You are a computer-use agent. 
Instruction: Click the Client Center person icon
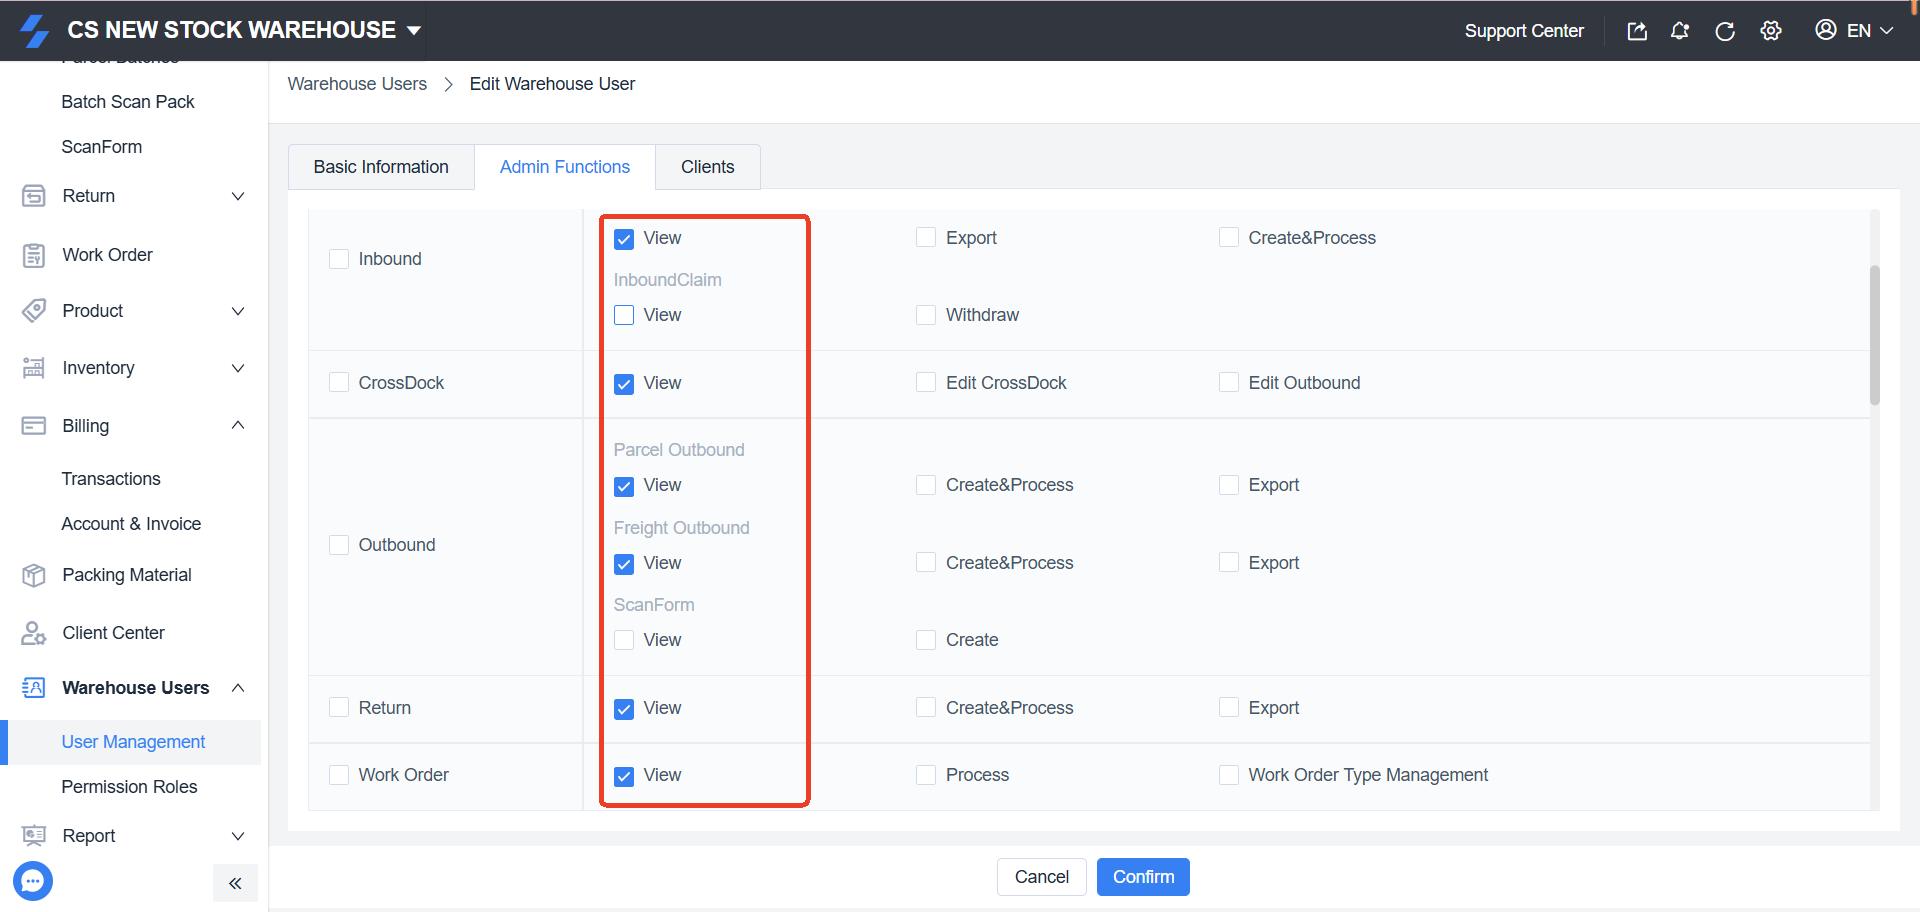[x=34, y=633]
